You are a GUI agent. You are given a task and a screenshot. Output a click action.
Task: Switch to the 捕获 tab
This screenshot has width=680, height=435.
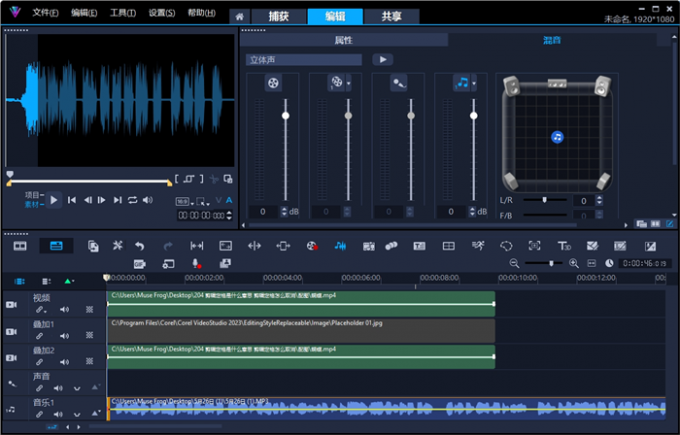[x=278, y=16]
